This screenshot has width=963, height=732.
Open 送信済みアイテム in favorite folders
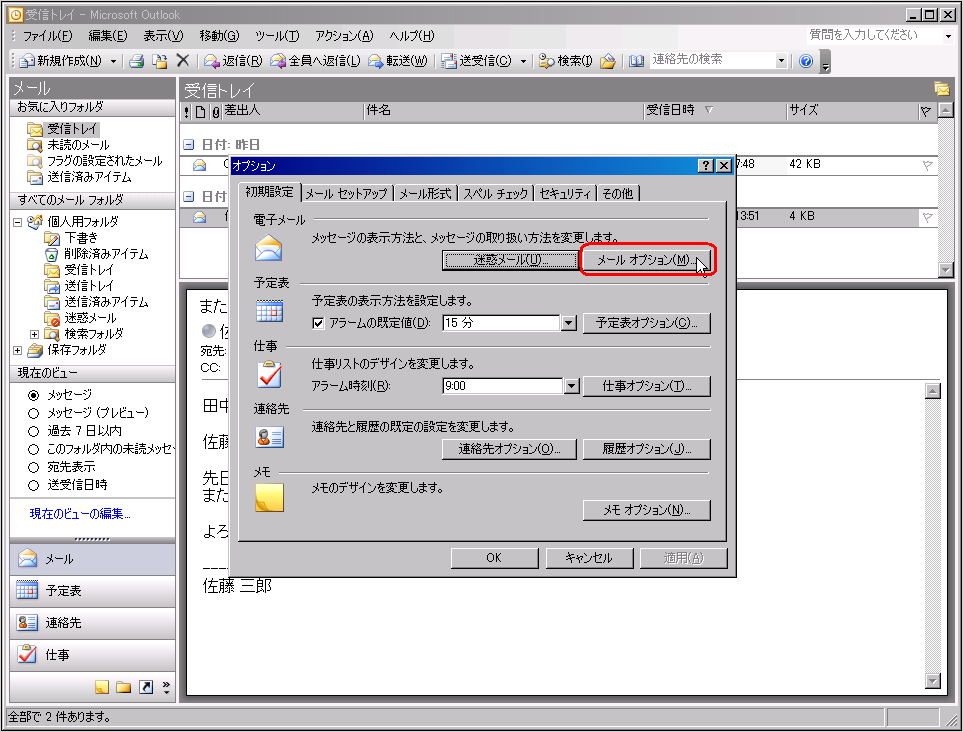(89, 177)
